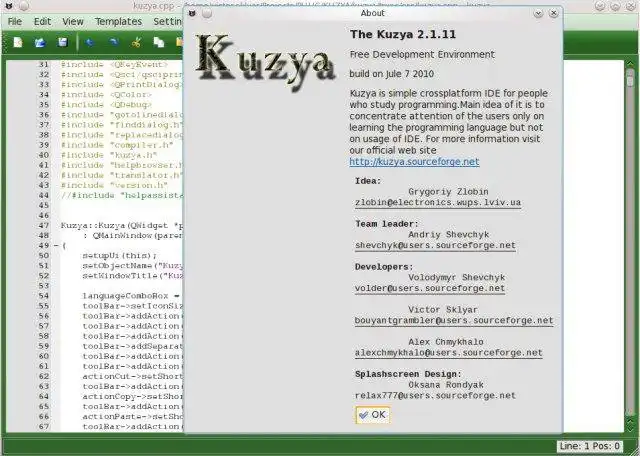Click the email zlobin@electronics.wups.lviv.ua
640x456 pixels.
438,202
